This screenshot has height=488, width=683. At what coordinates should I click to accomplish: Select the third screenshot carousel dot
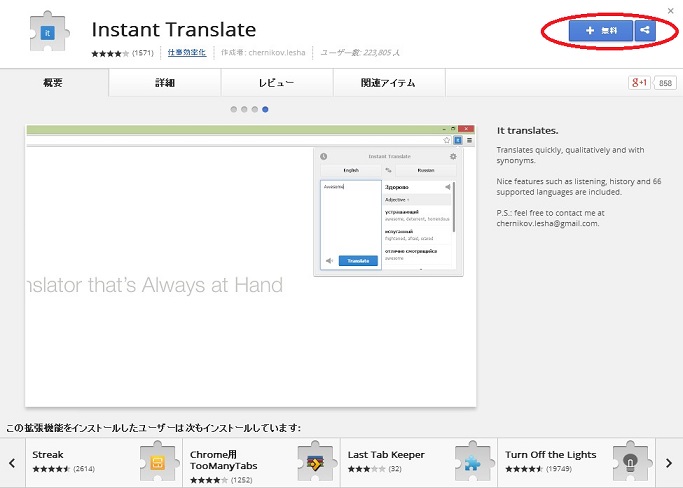point(255,109)
